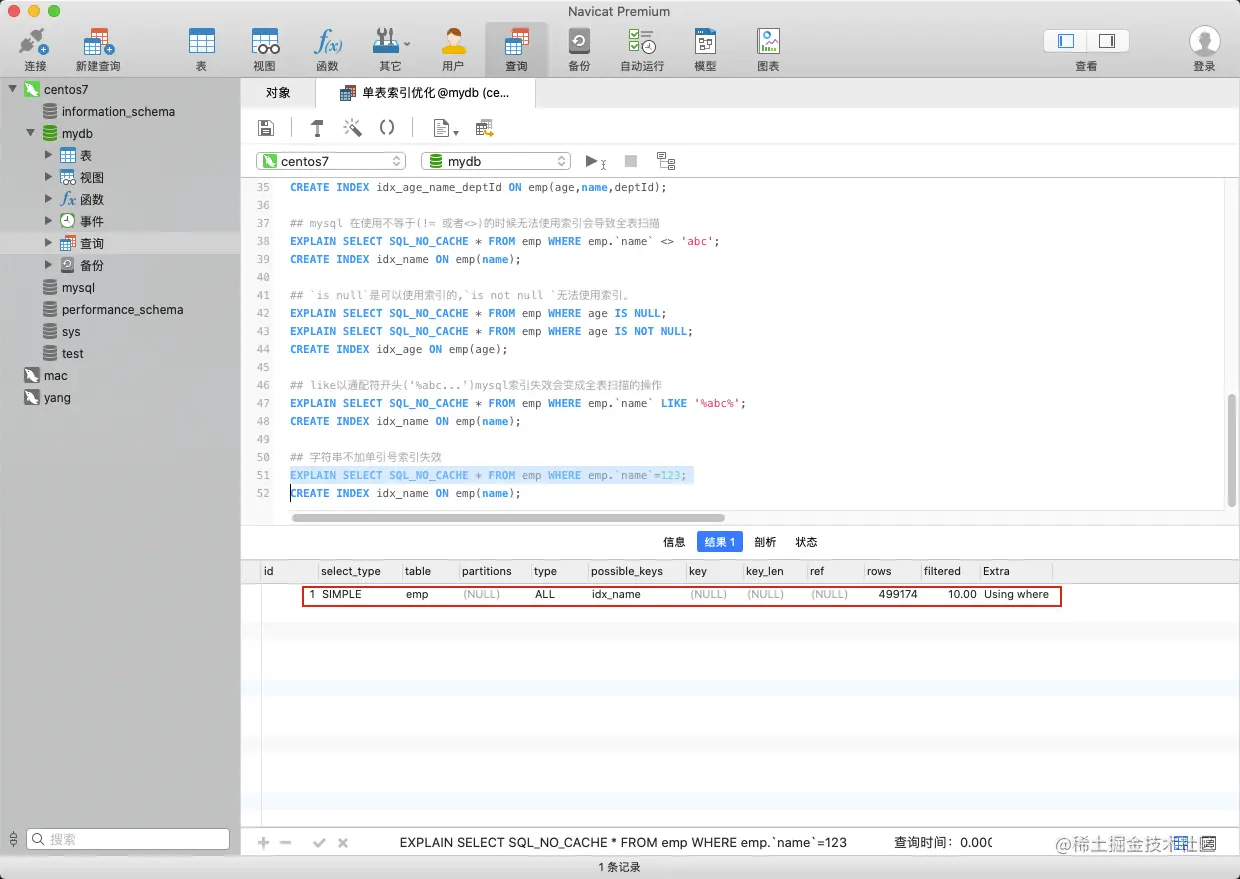Open the 剖析 profile tab

tap(765, 542)
